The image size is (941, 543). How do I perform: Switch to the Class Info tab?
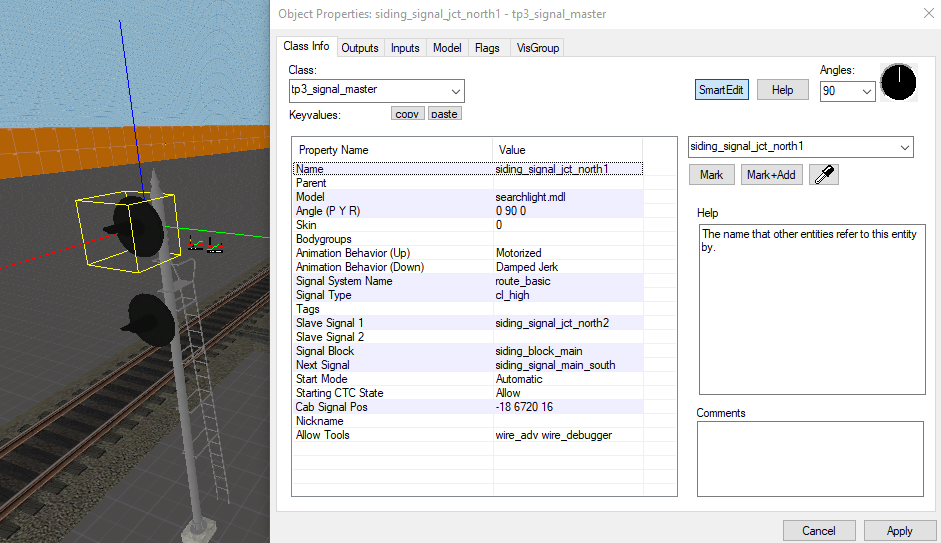[x=306, y=46]
